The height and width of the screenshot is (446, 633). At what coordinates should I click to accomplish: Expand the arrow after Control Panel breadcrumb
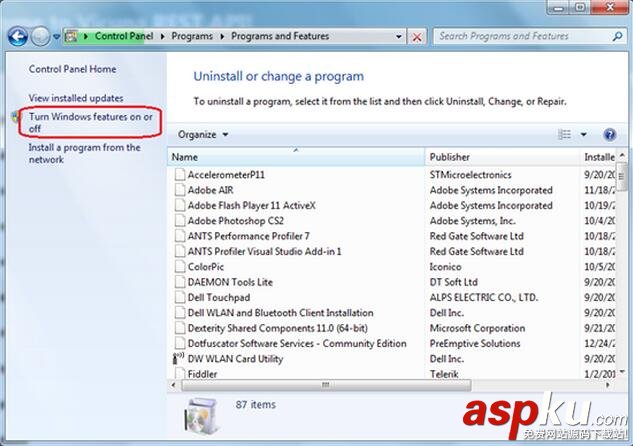click(x=162, y=36)
